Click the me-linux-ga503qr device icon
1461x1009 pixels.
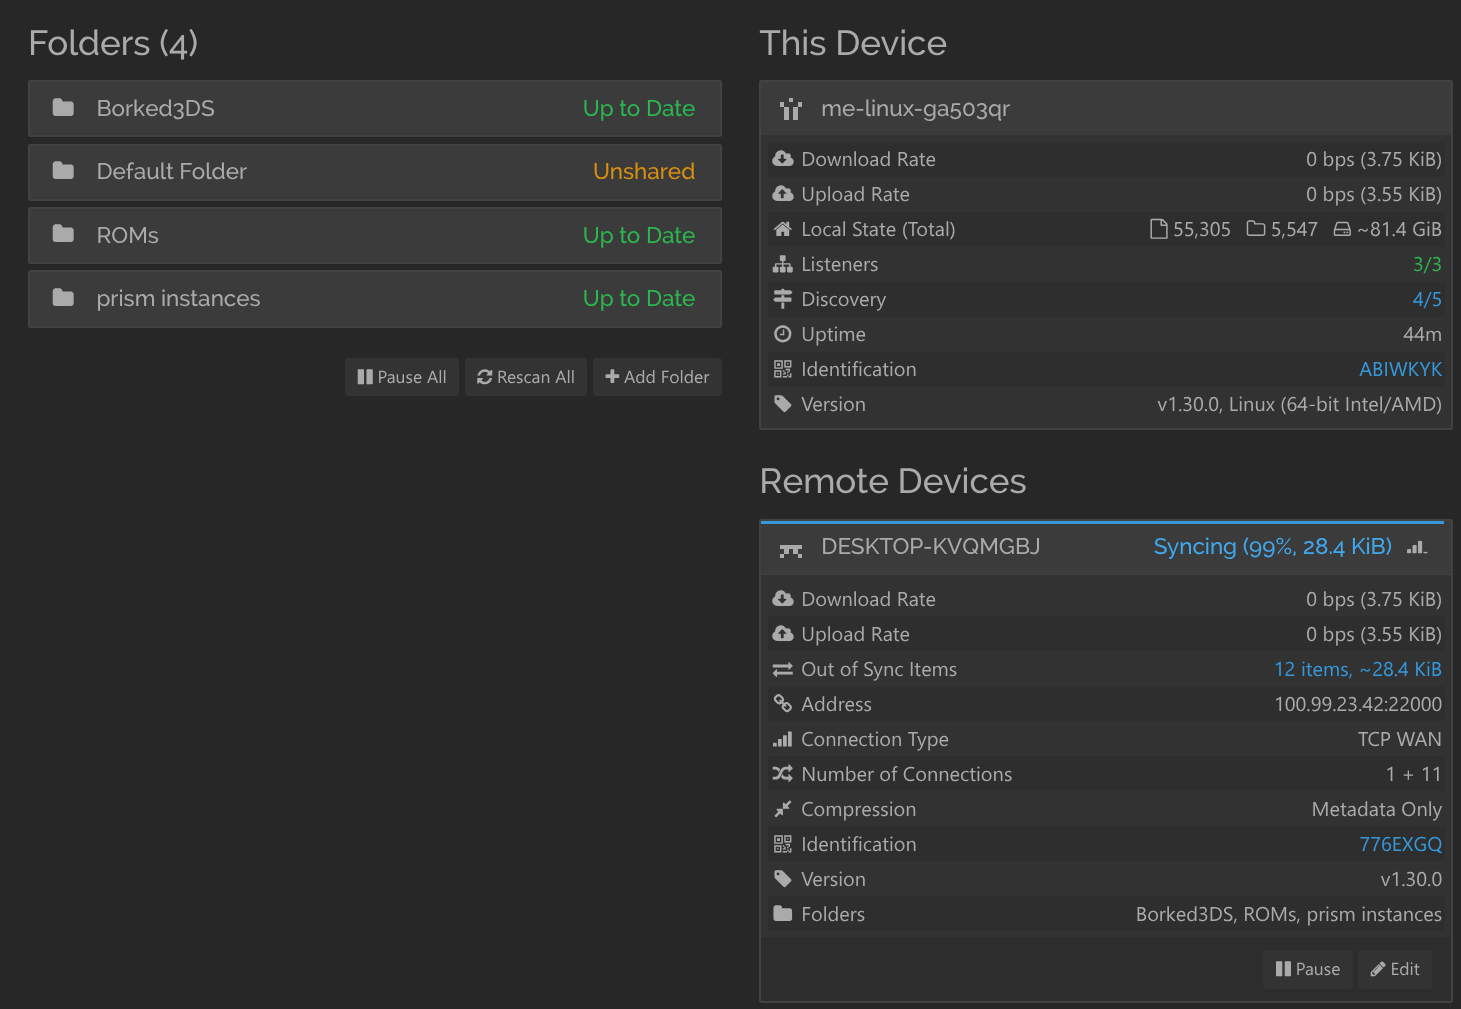click(x=791, y=109)
